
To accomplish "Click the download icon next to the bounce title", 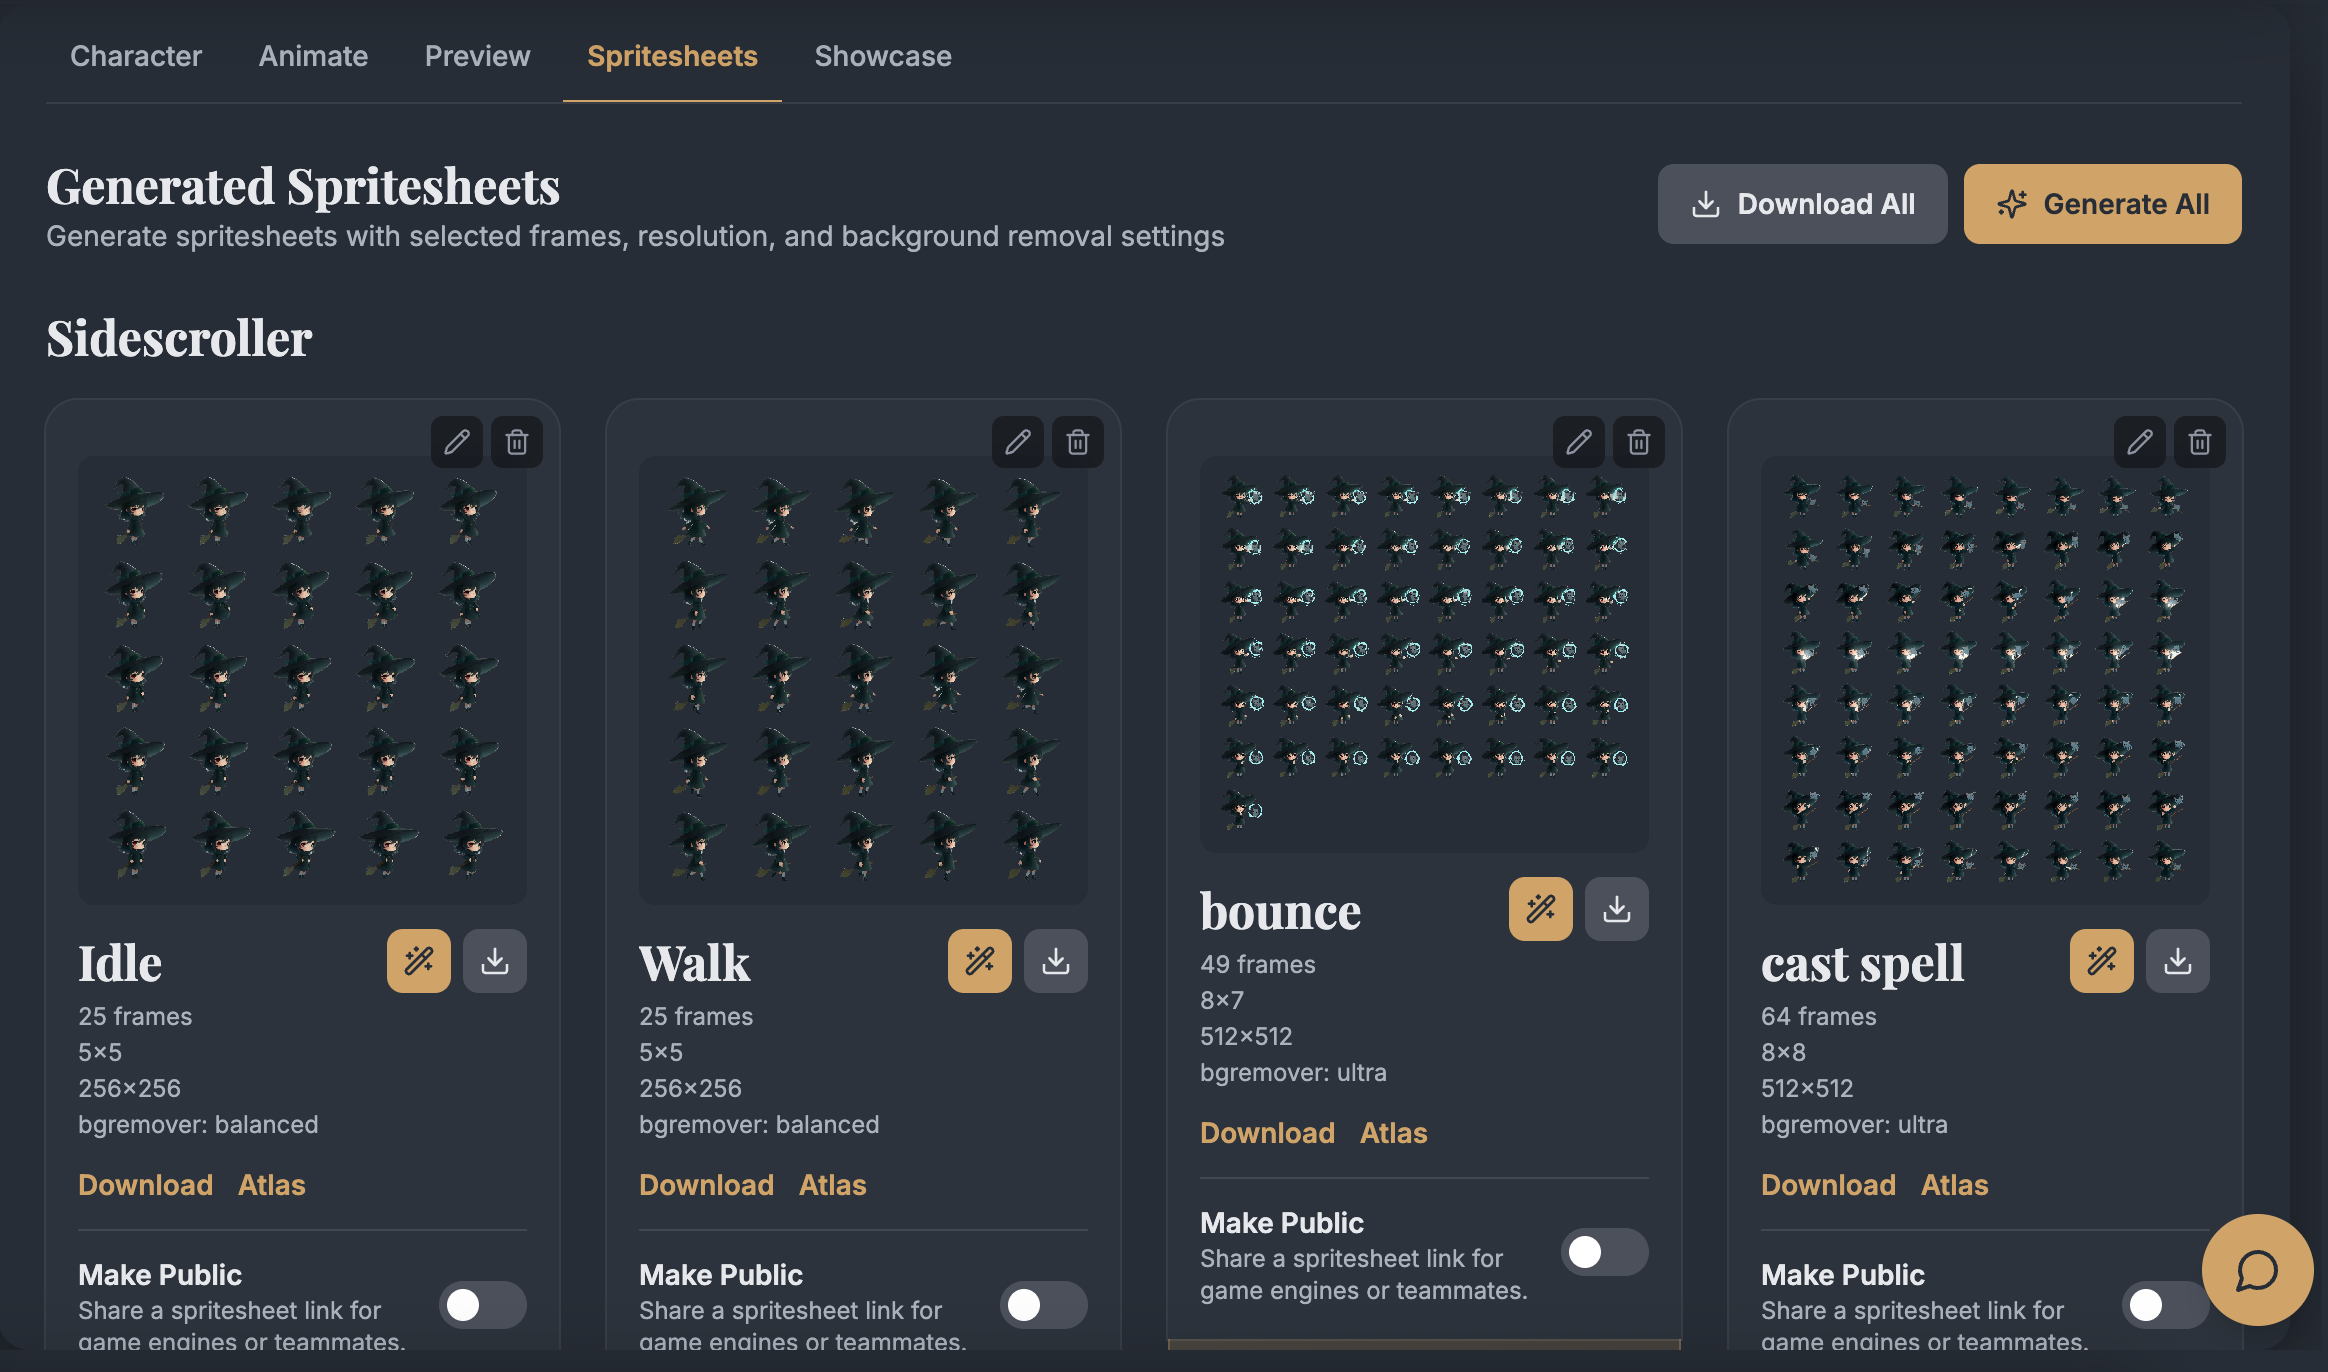I will [1617, 909].
